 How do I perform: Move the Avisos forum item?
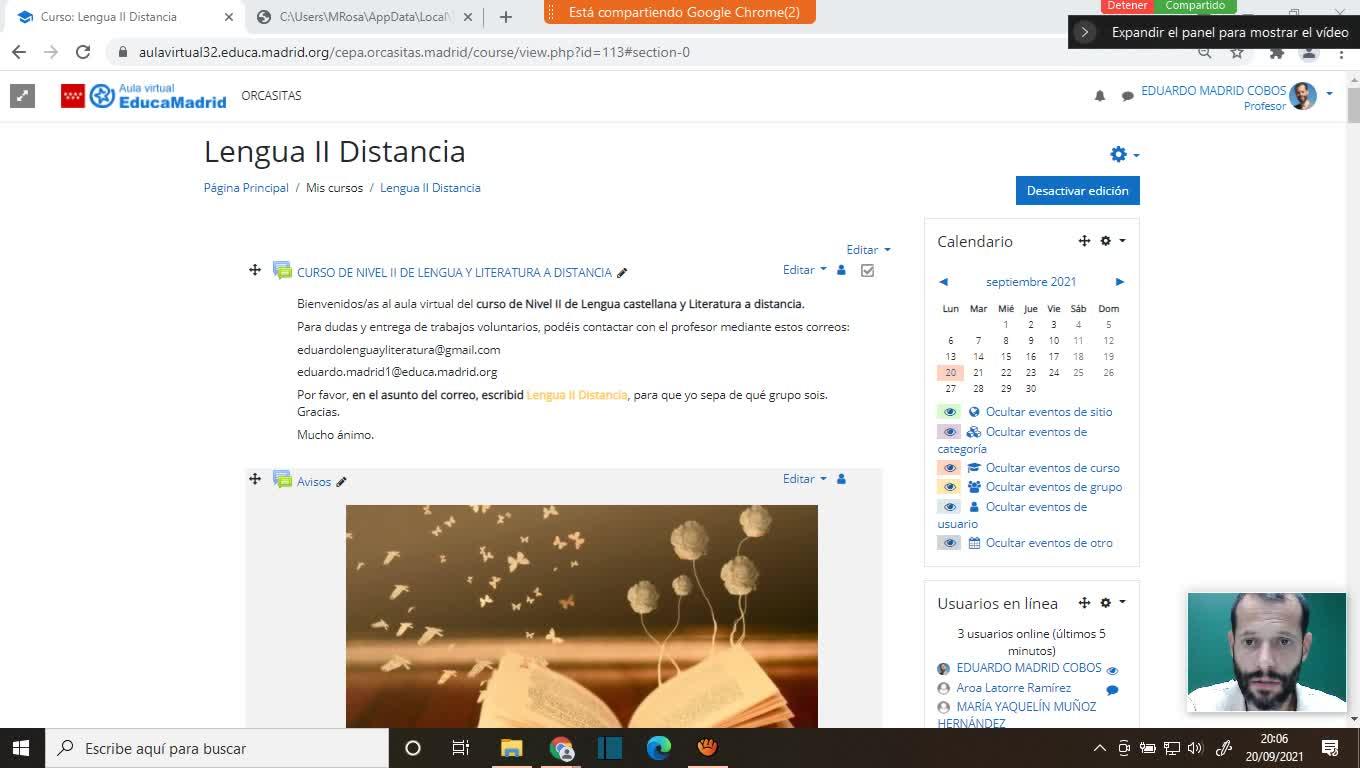click(255, 479)
